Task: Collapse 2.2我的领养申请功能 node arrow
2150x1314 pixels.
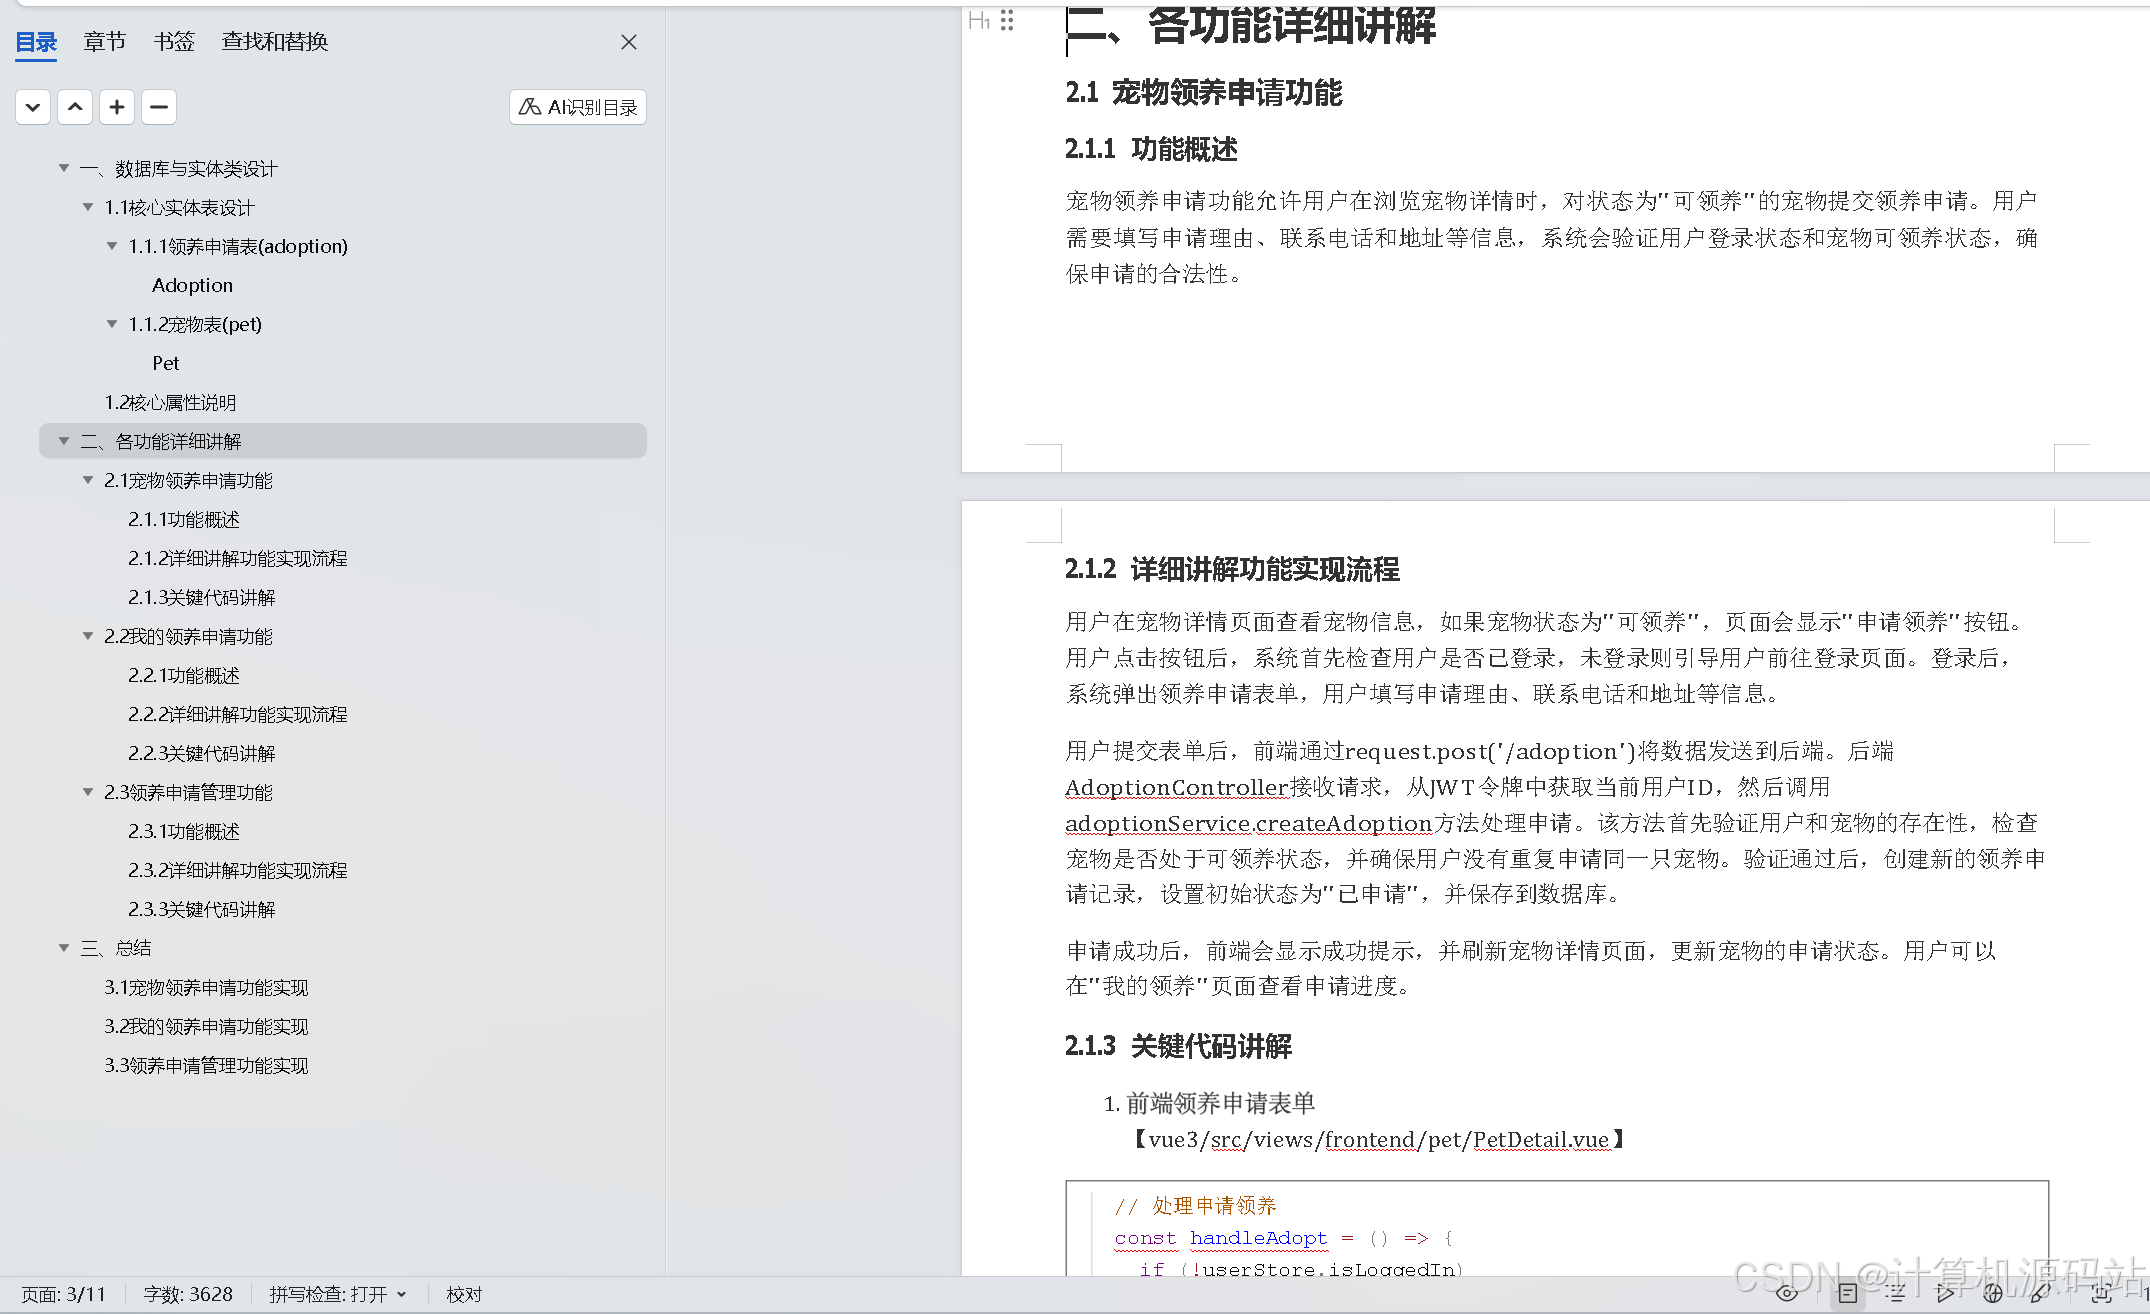Action: (x=88, y=636)
